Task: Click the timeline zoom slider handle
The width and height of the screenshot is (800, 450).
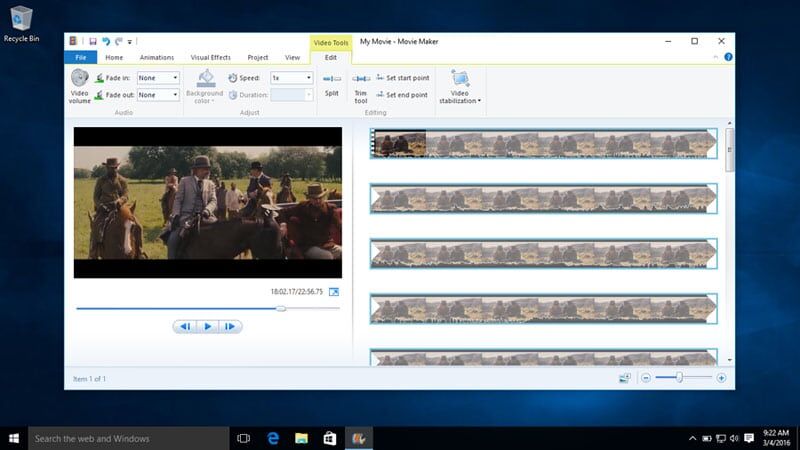Action: coord(679,378)
